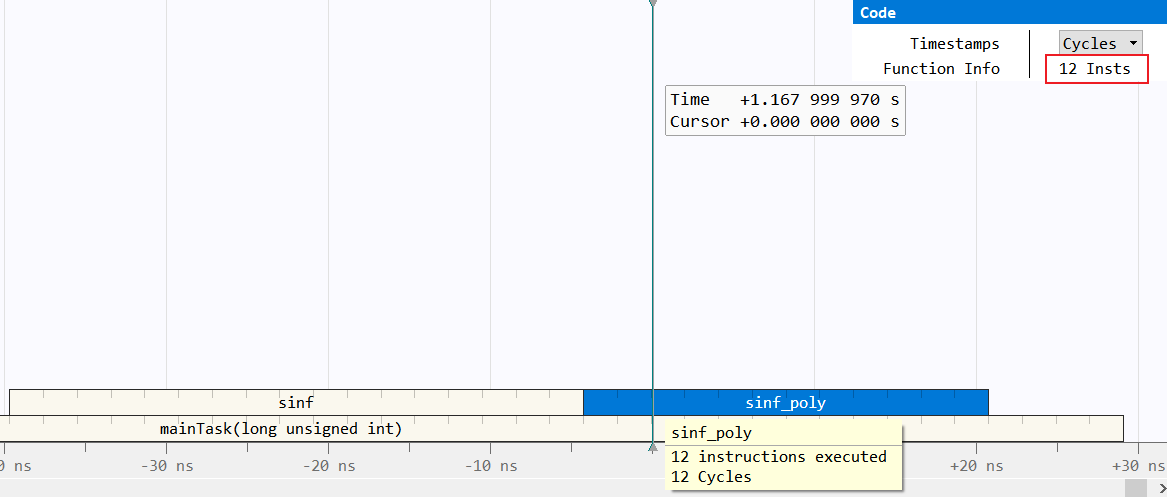Screen dimensions: 1167x497
Task: Click the -10 ns ruler label
Action: coord(490,466)
